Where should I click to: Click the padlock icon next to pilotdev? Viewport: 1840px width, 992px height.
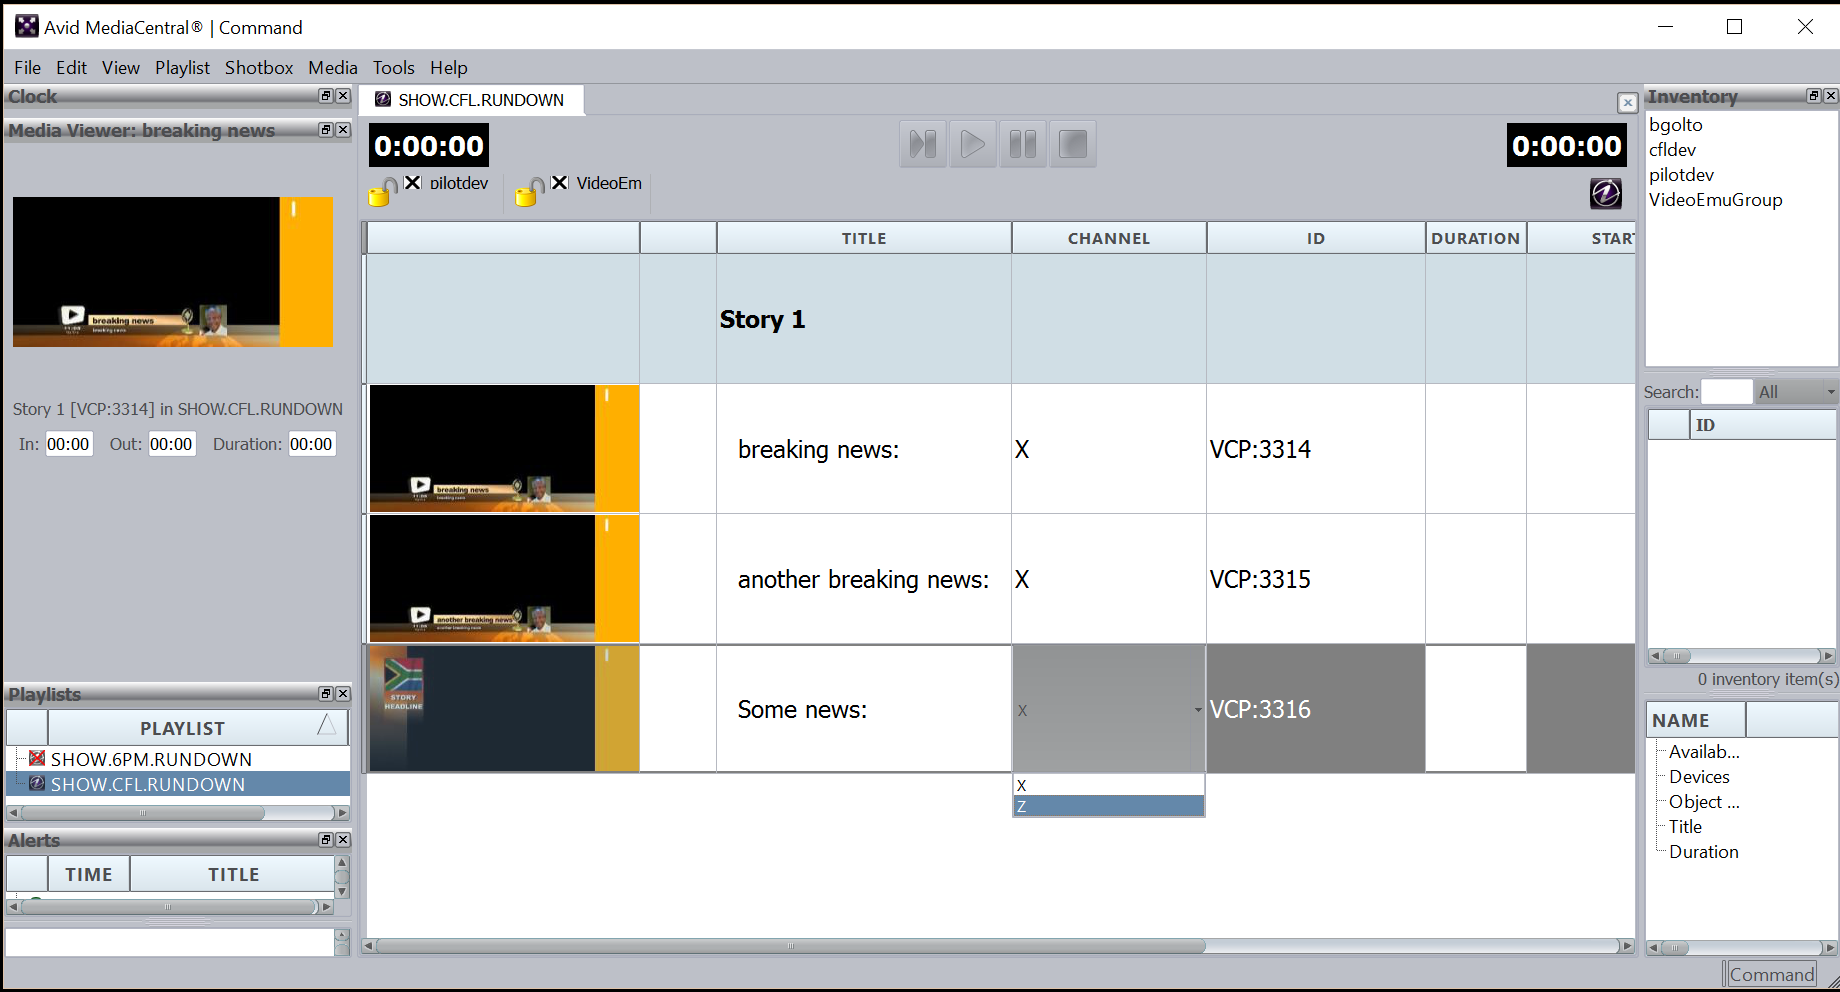click(x=383, y=191)
